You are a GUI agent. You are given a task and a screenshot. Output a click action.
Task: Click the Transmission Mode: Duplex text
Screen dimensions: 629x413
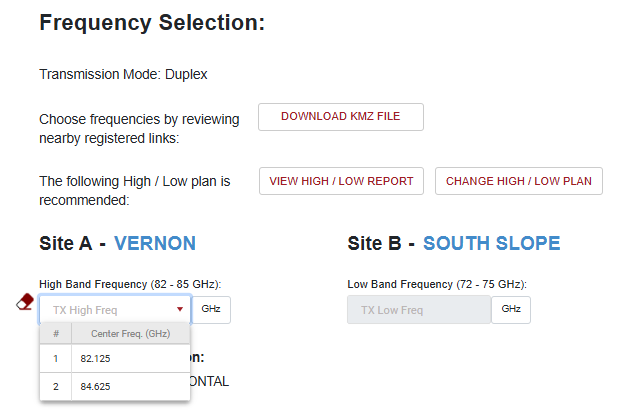(x=123, y=74)
